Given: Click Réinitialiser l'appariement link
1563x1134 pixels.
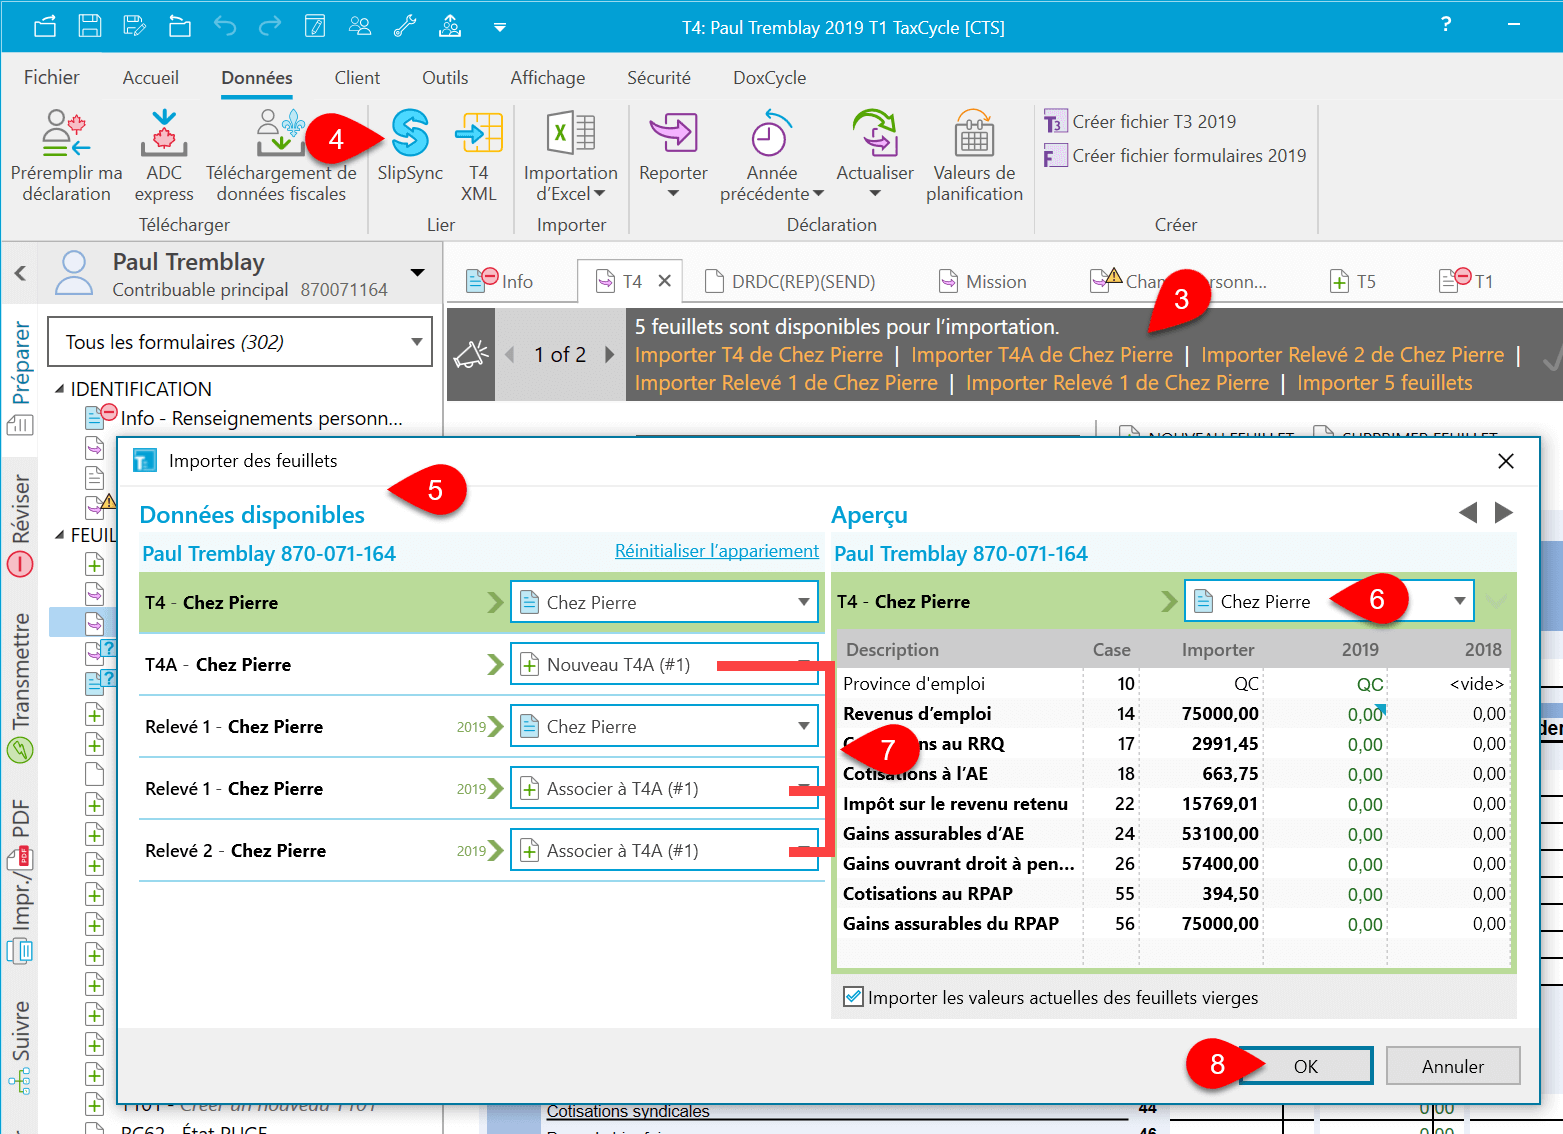Looking at the screenshot, I should pos(716,551).
